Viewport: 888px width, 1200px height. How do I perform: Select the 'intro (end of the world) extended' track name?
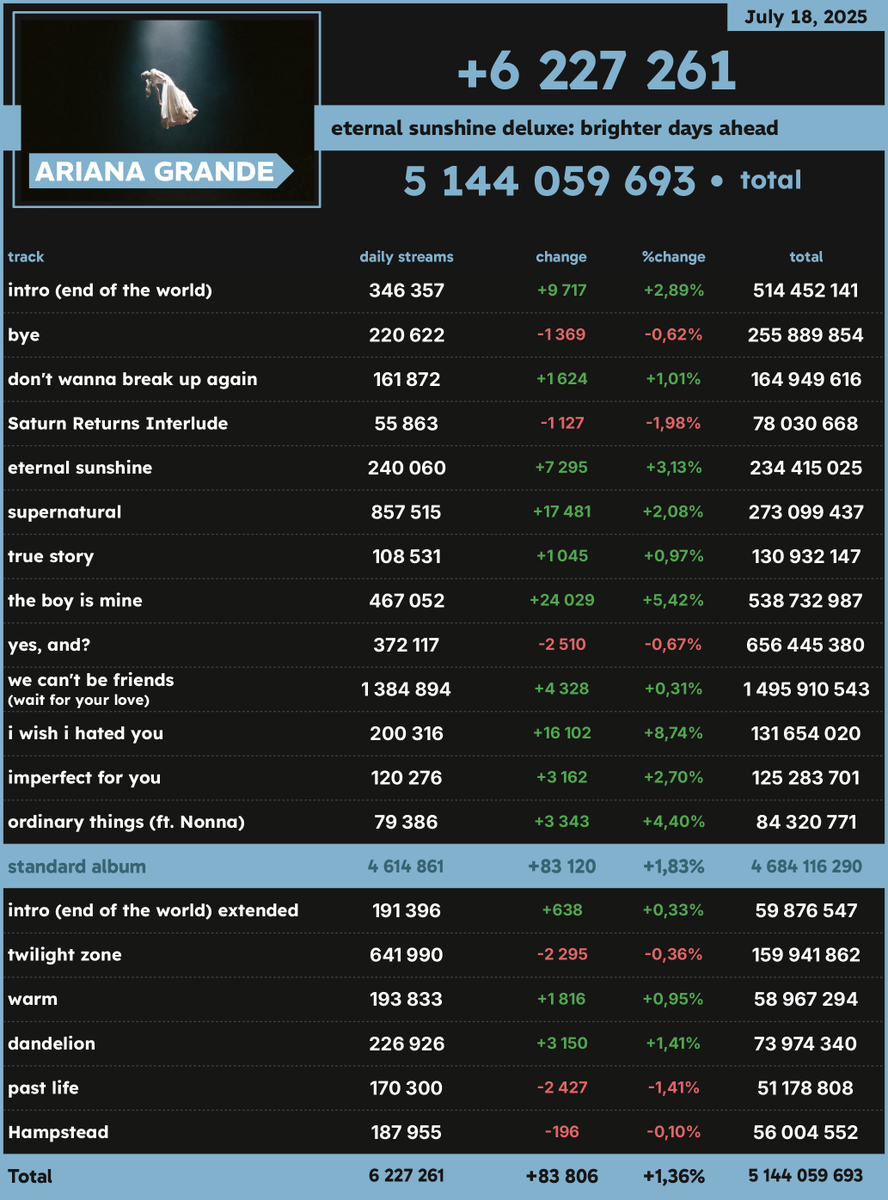[153, 910]
